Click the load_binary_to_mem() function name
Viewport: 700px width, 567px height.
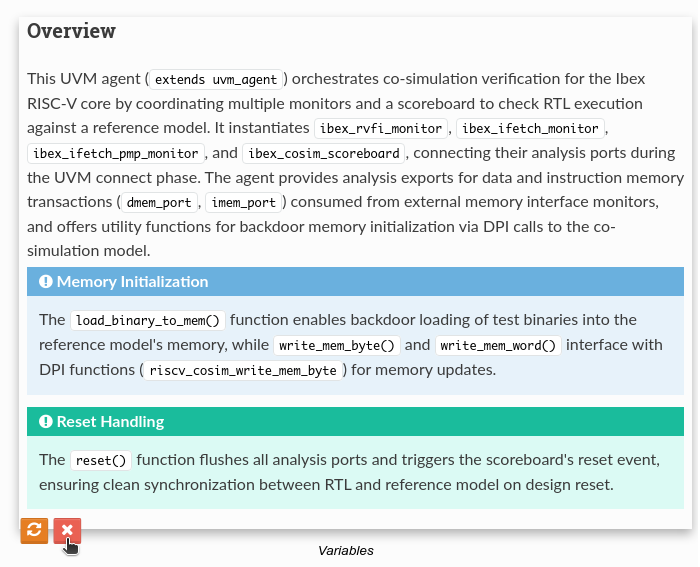(148, 321)
